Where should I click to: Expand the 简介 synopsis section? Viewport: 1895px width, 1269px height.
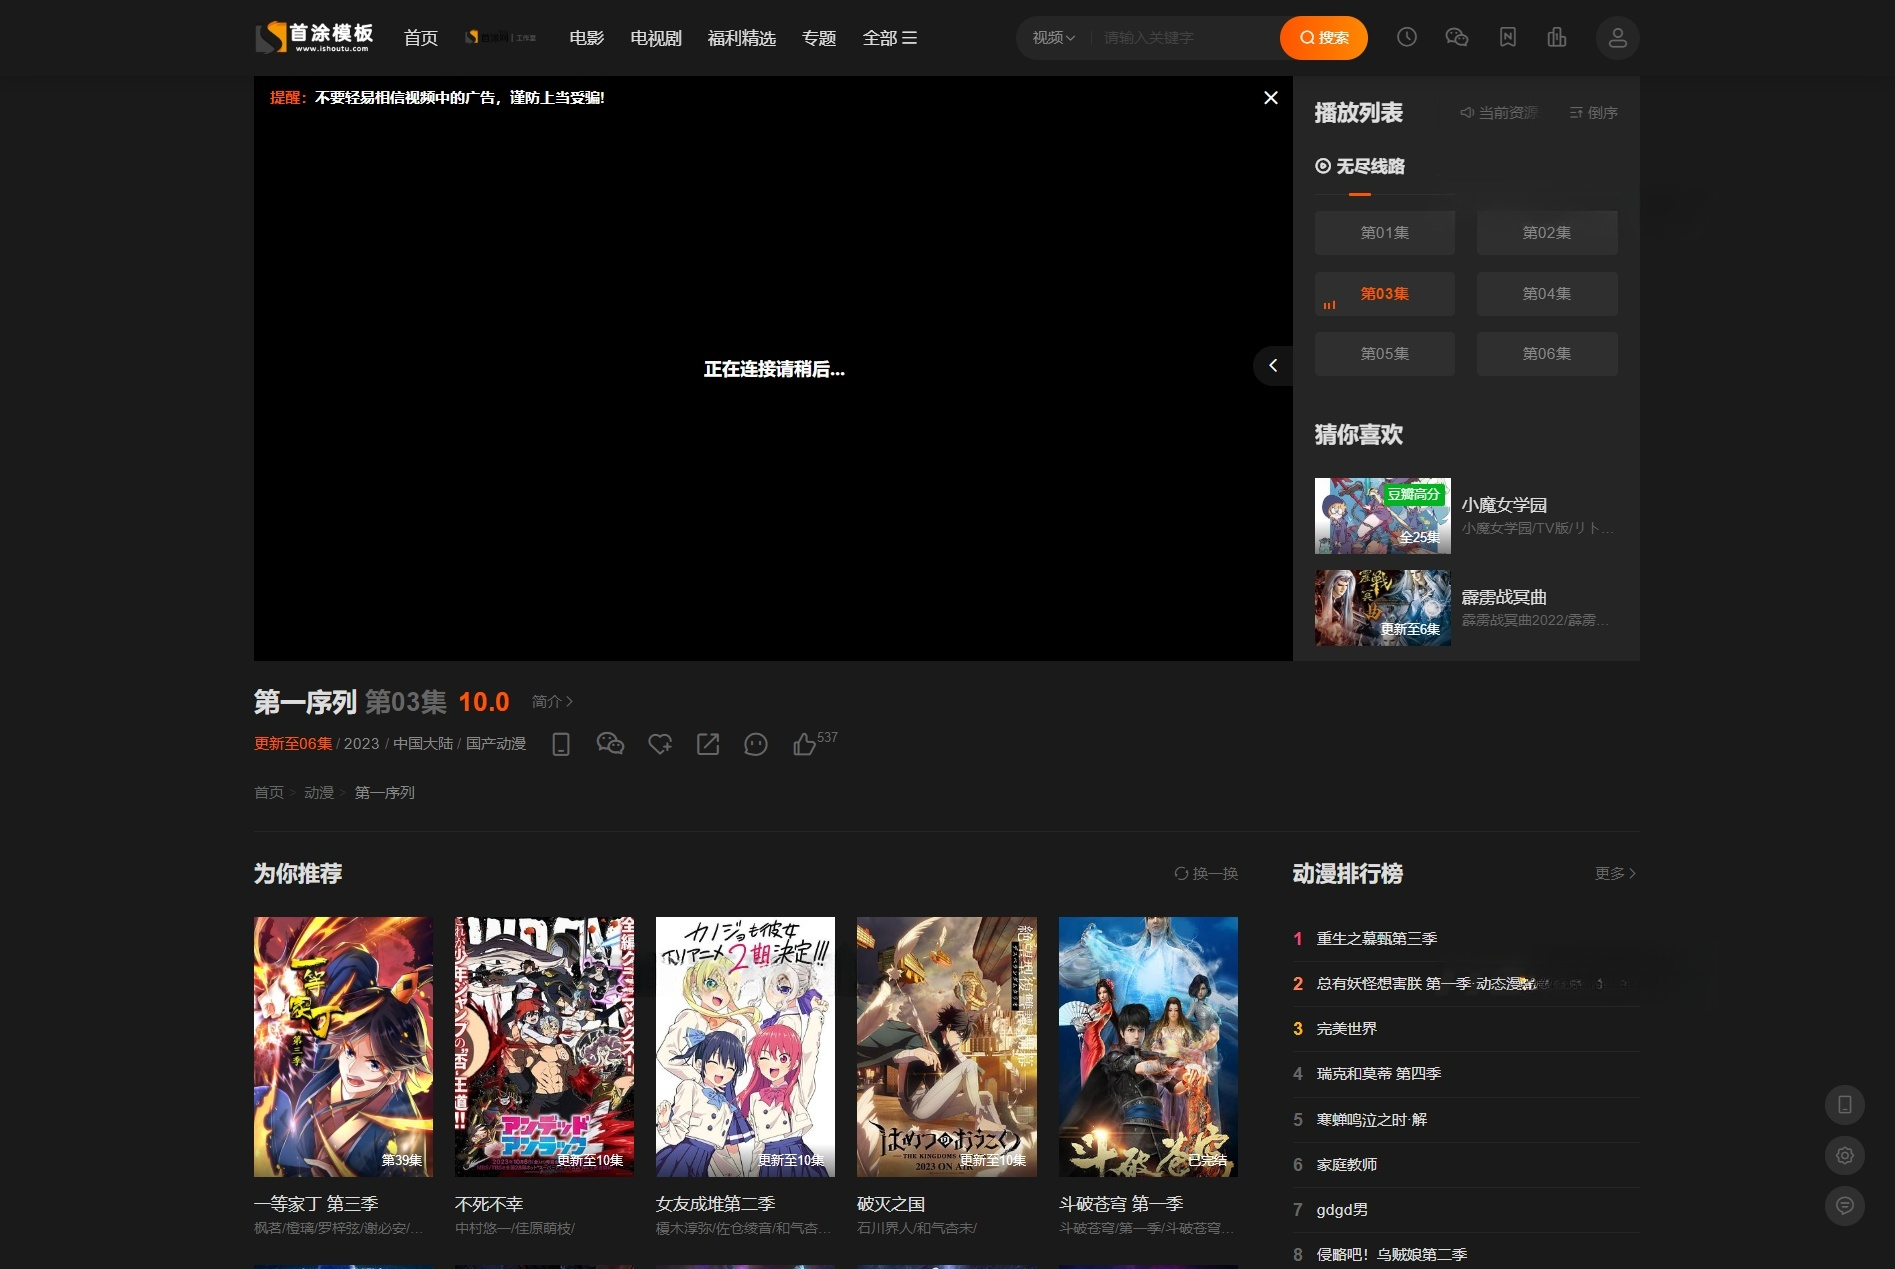[551, 702]
